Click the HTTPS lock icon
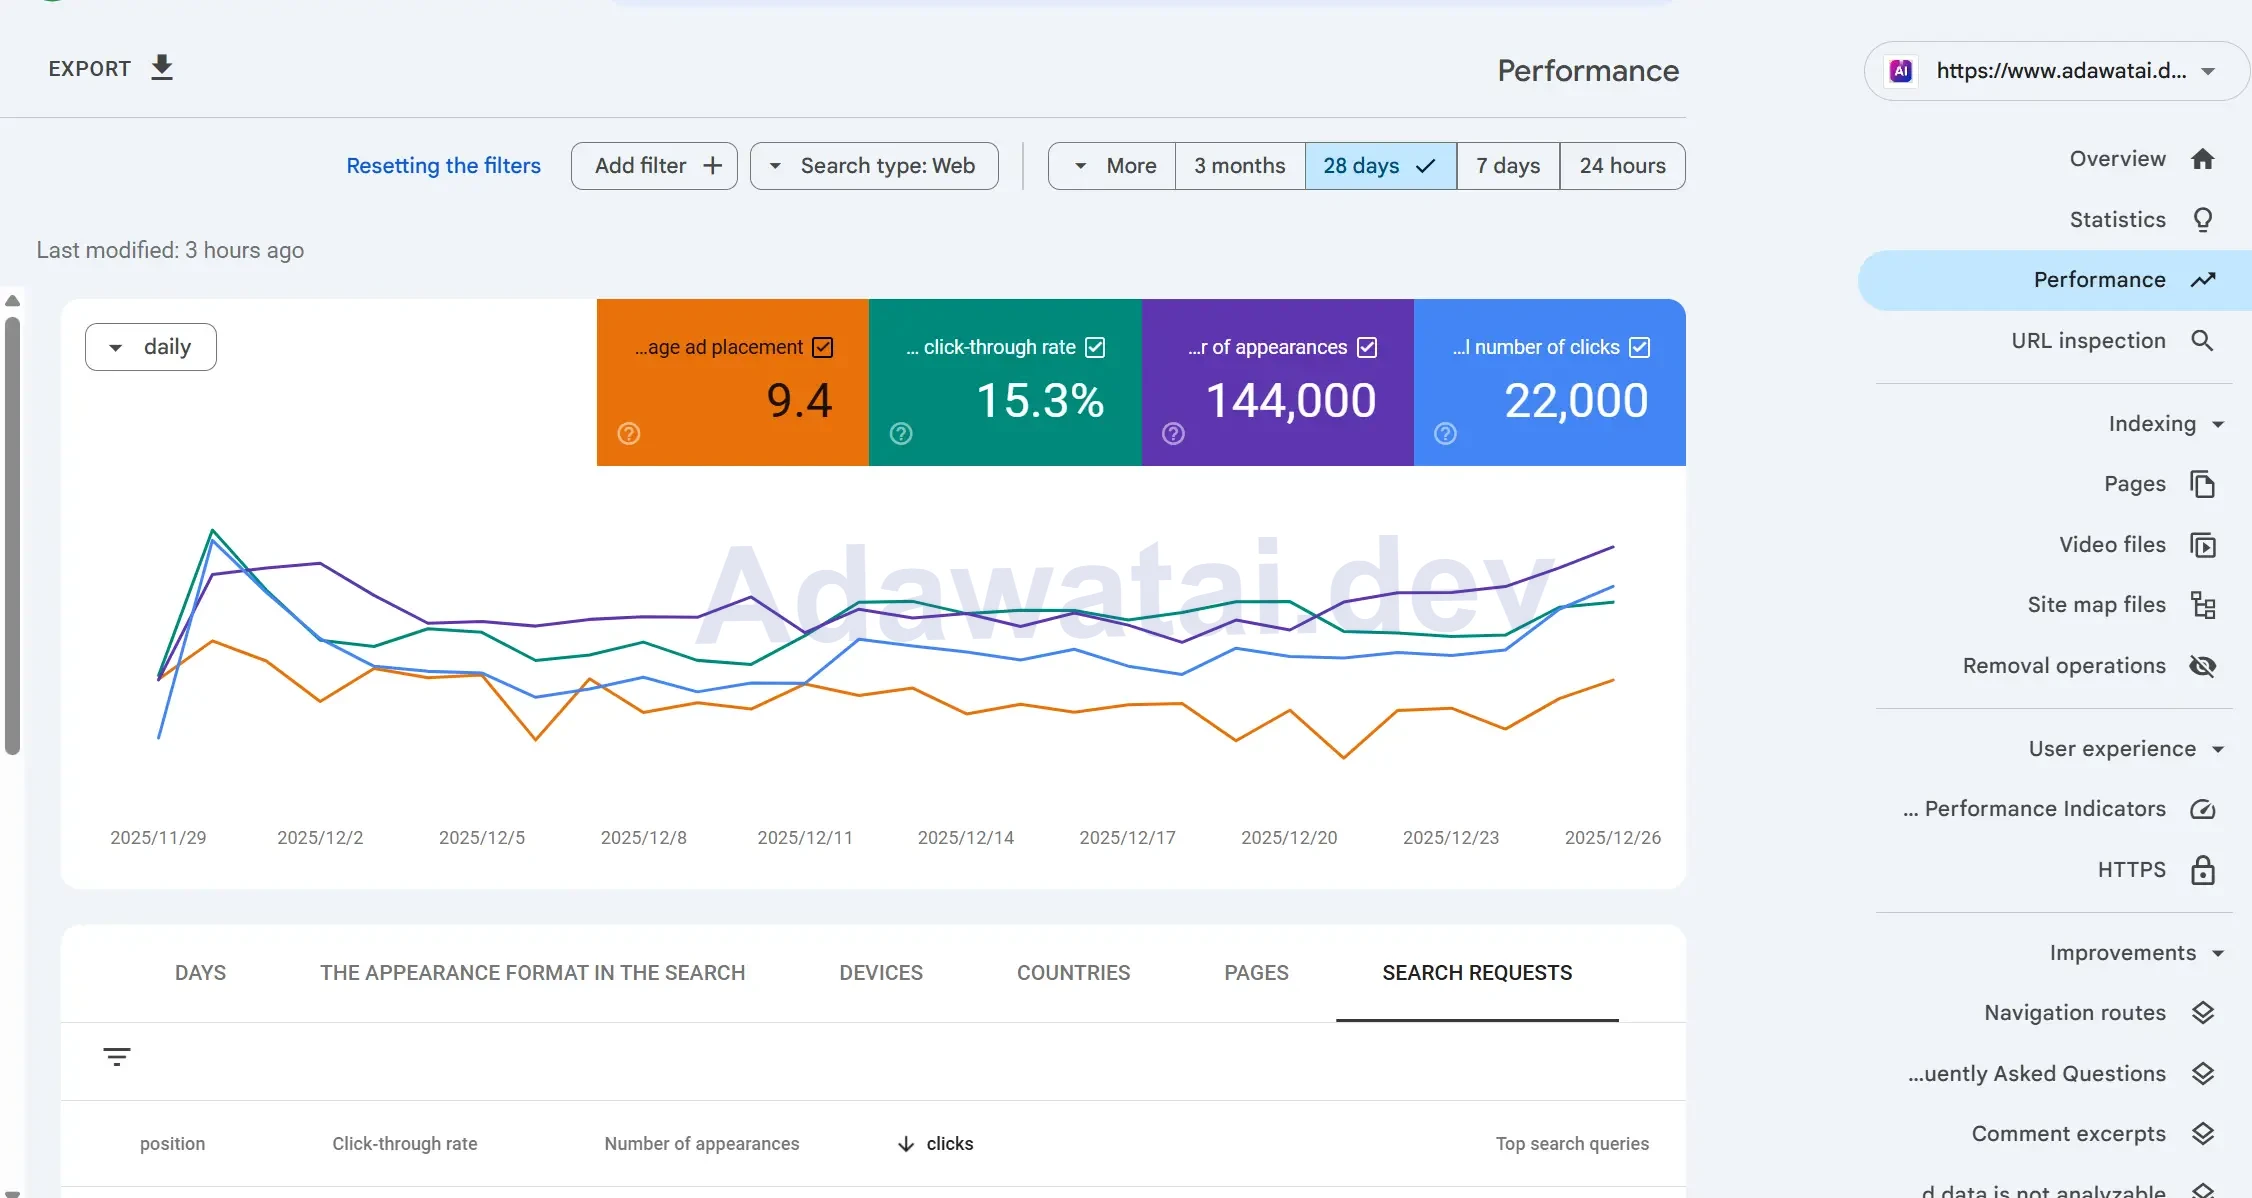Screen dimensions: 2252x1198 coord(2202,870)
